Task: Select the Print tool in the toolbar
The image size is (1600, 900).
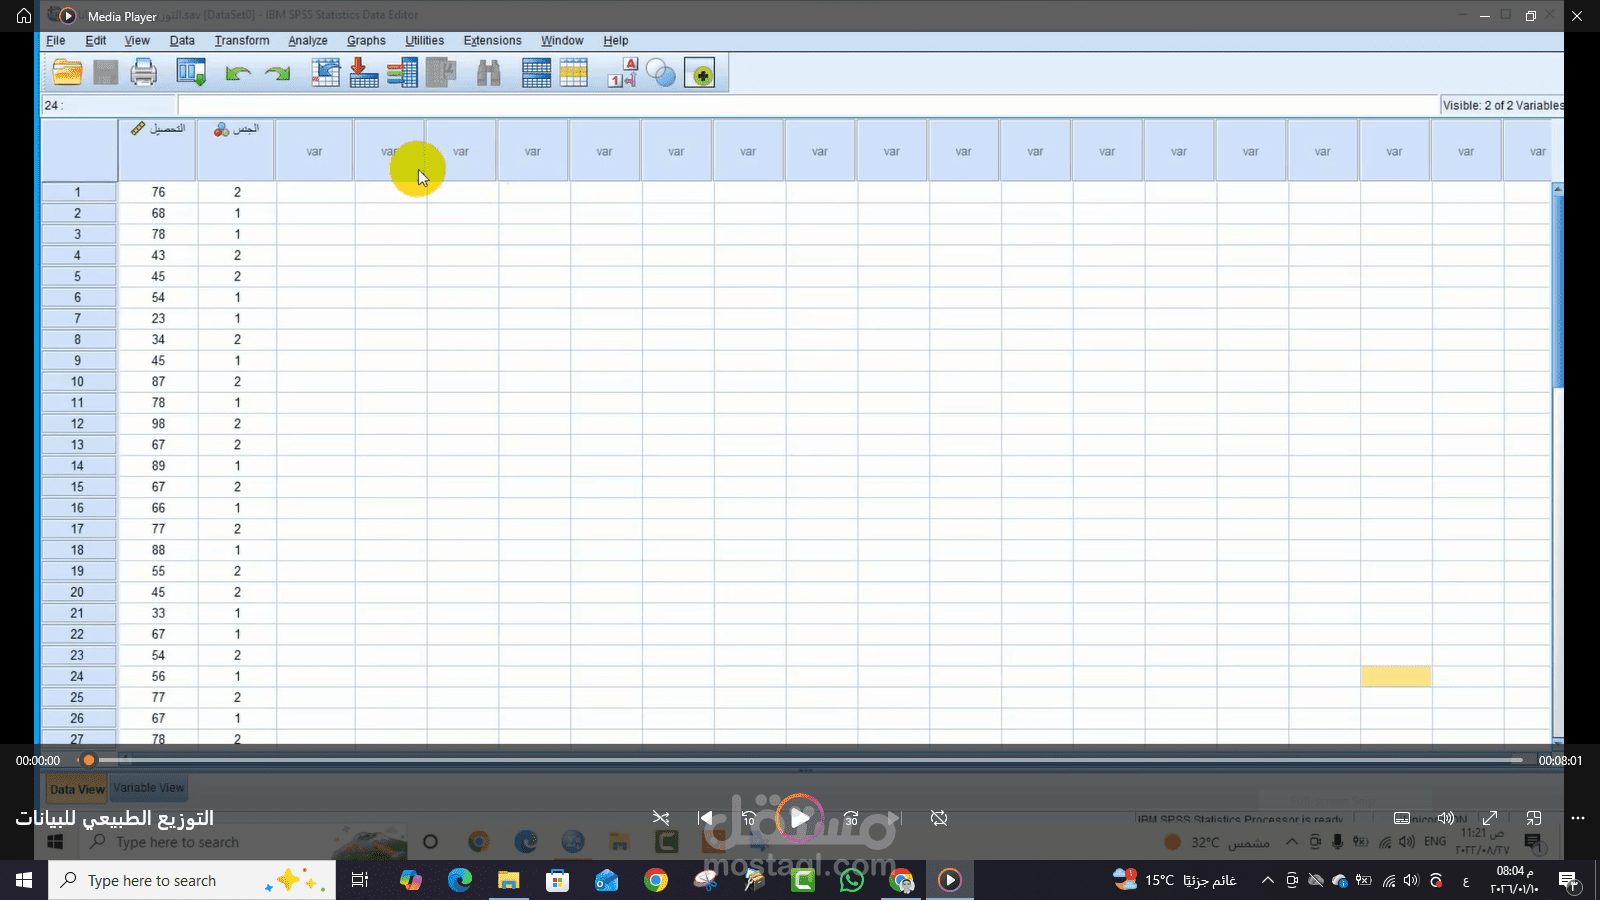Action: [142, 72]
